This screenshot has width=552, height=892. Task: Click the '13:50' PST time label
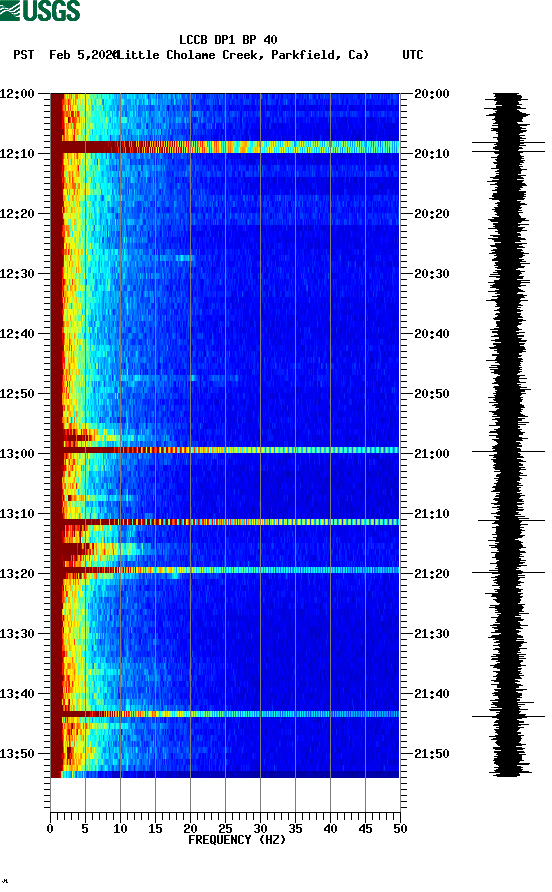[17, 754]
